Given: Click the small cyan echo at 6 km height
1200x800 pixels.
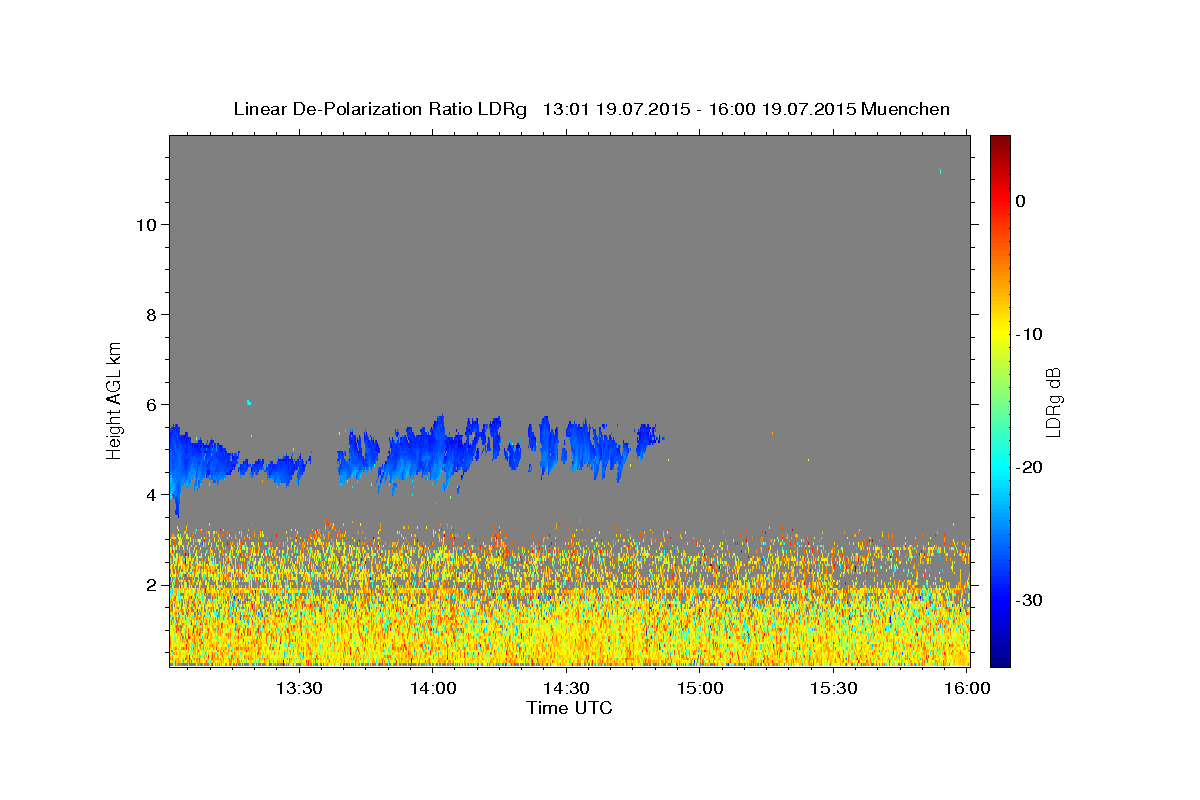Looking at the screenshot, I should coord(249,402).
